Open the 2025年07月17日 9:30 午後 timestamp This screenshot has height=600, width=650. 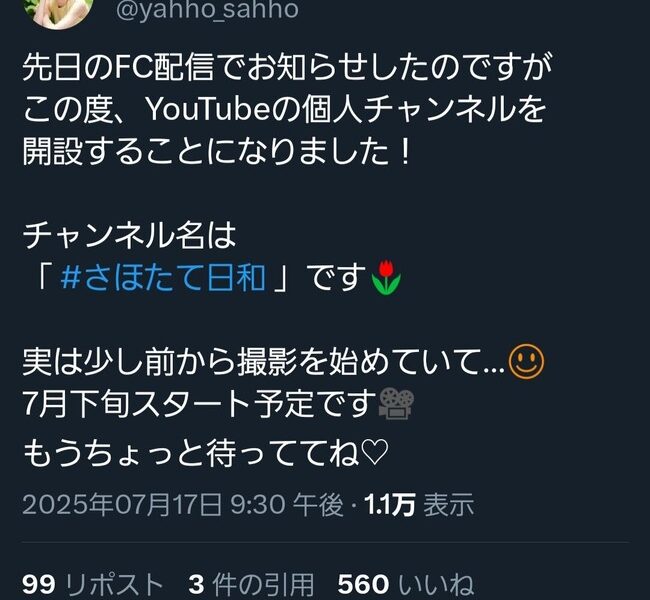click(183, 505)
